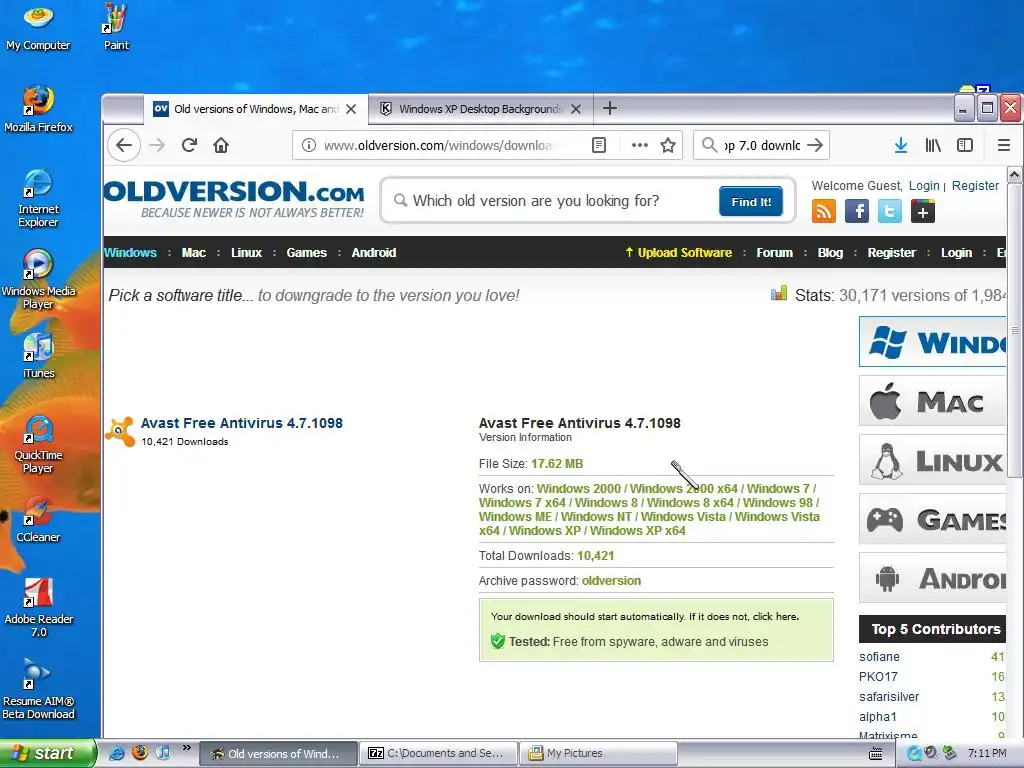Toggle reader view icon in address bar
The width and height of the screenshot is (1024, 768).
click(599, 145)
